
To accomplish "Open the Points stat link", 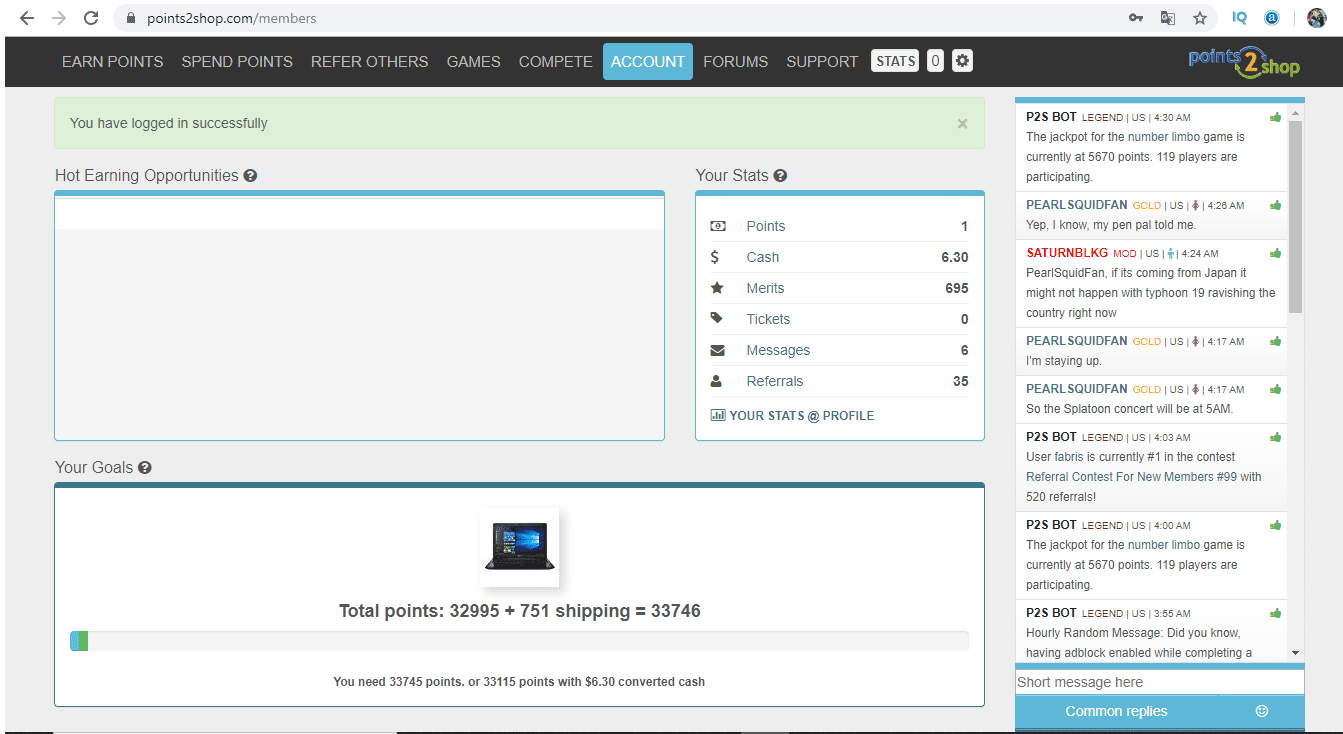I will pyautogui.click(x=765, y=226).
